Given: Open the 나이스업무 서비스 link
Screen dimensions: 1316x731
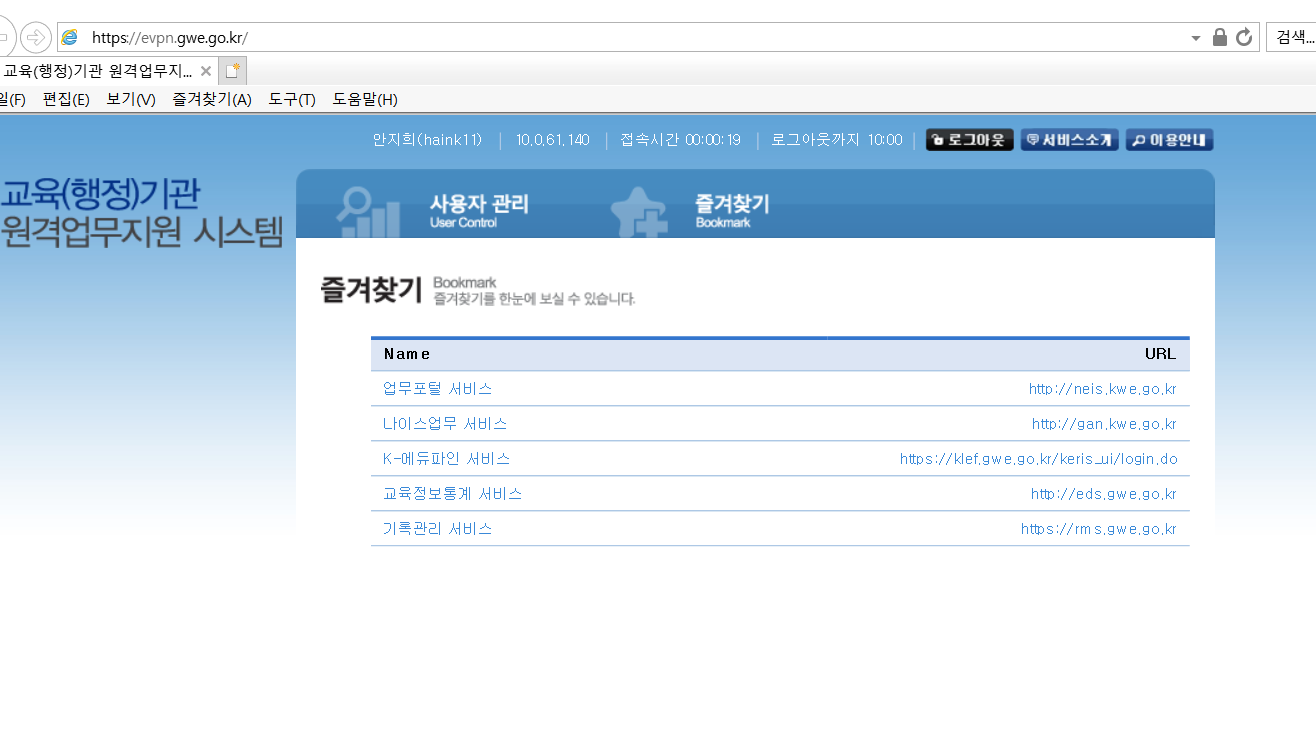Looking at the screenshot, I should point(445,424).
